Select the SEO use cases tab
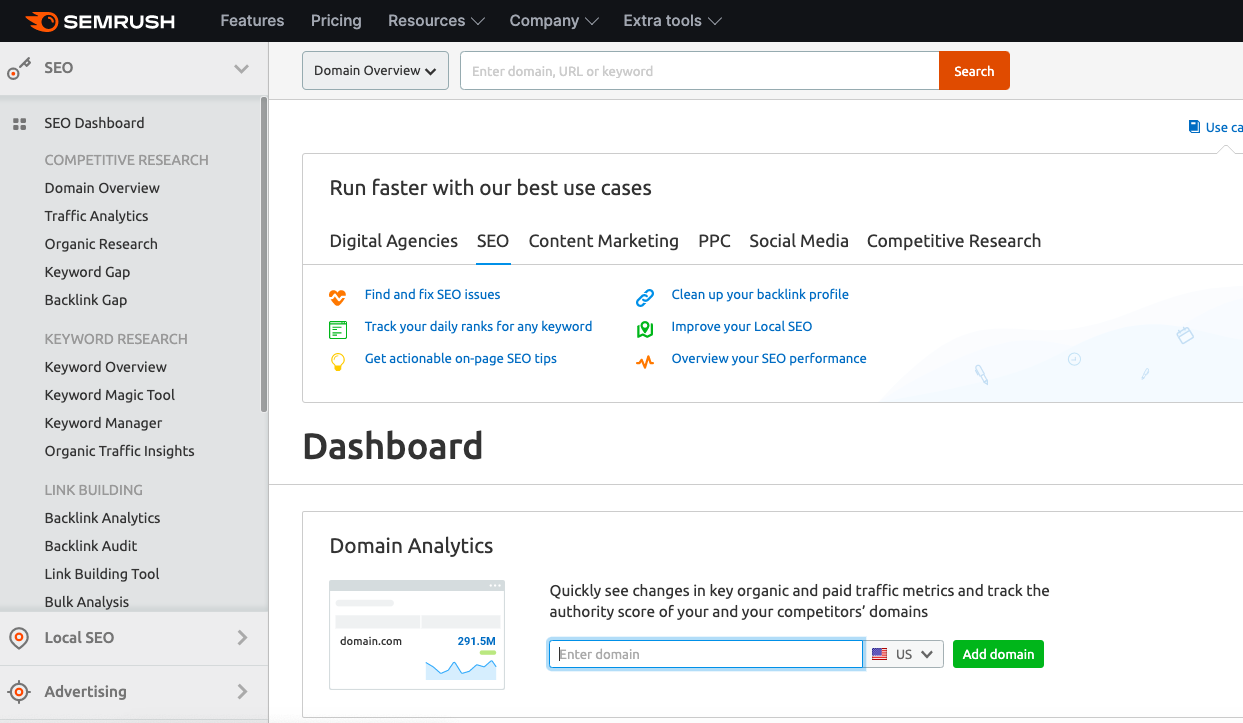 [x=493, y=241]
